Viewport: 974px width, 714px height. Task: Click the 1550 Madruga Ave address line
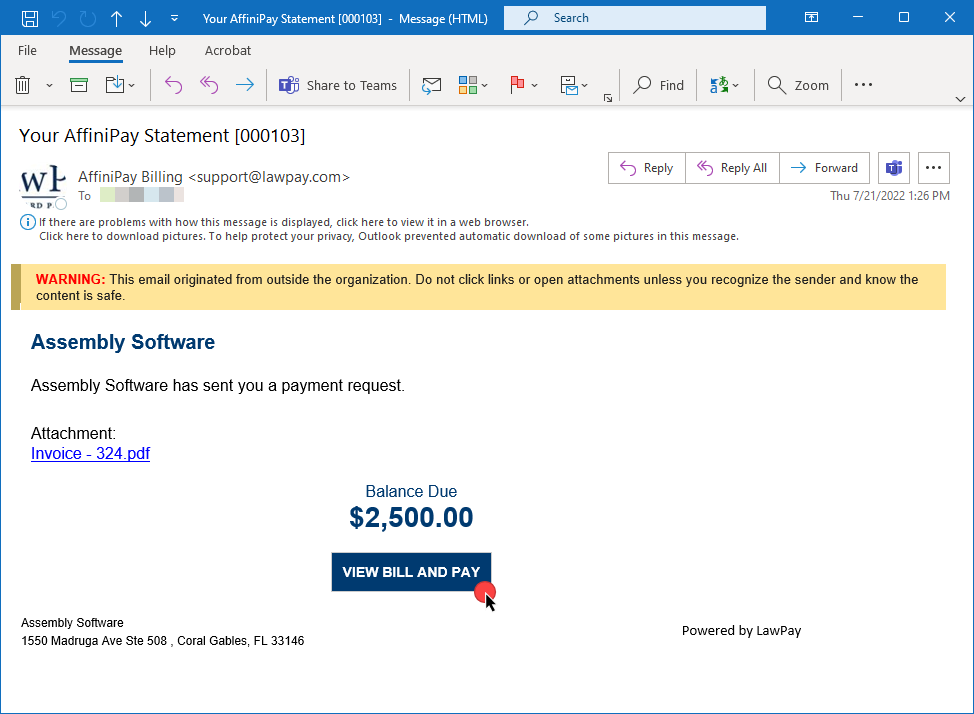[163, 641]
